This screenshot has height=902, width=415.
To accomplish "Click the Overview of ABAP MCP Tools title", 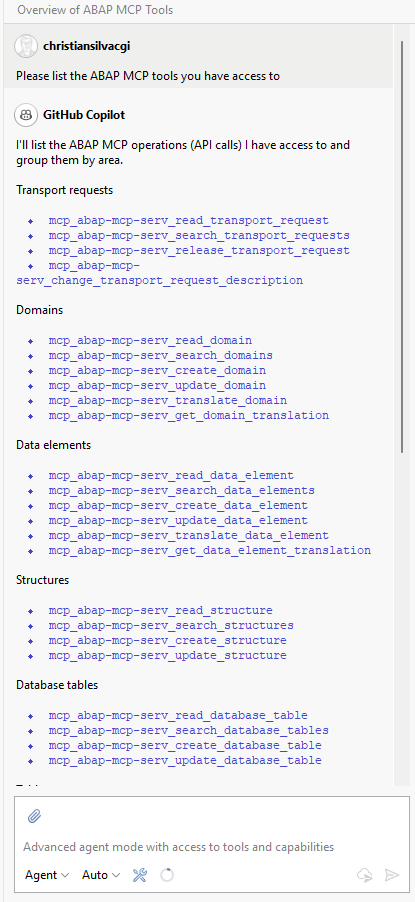I will [x=95, y=10].
